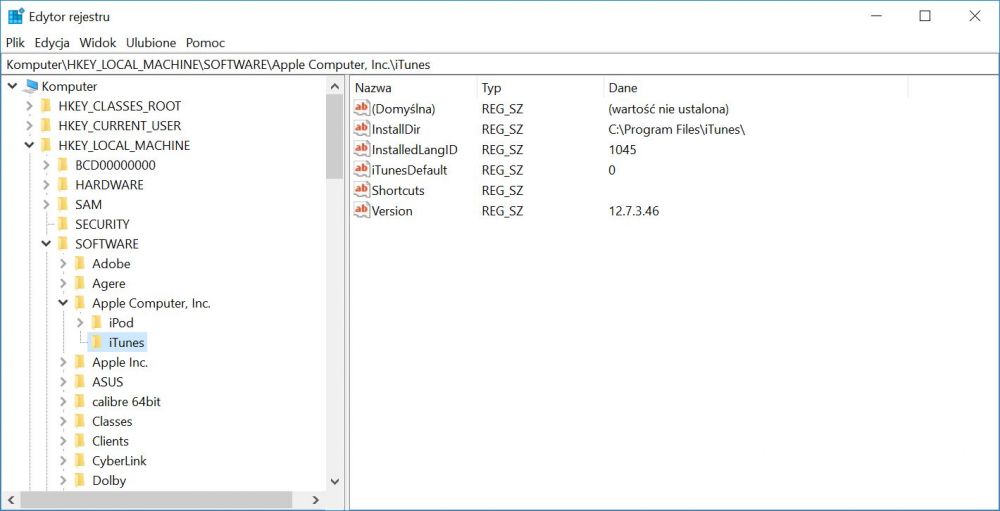Click the data C:\Program Files\iTunes\
Viewport: 1000px width, 511px height.
click(x=677, y=129)
